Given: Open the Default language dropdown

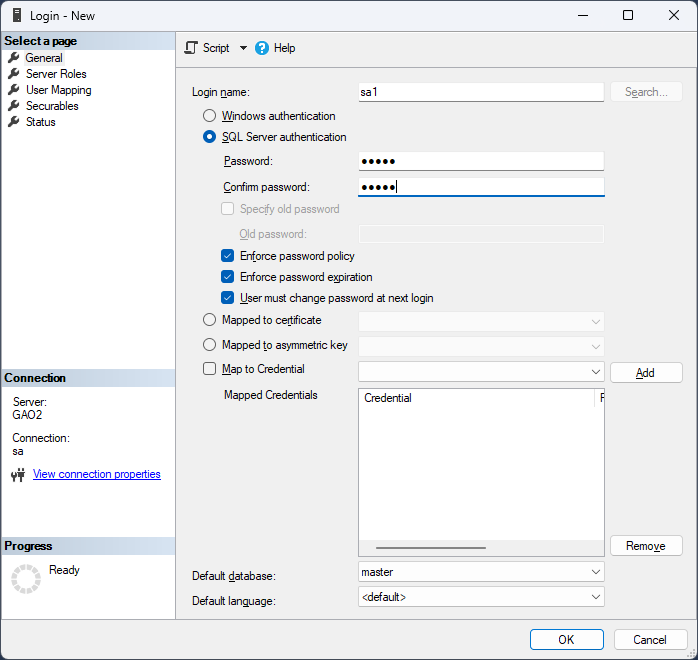Looking at the screenshot, I should [x=481, y=596].
